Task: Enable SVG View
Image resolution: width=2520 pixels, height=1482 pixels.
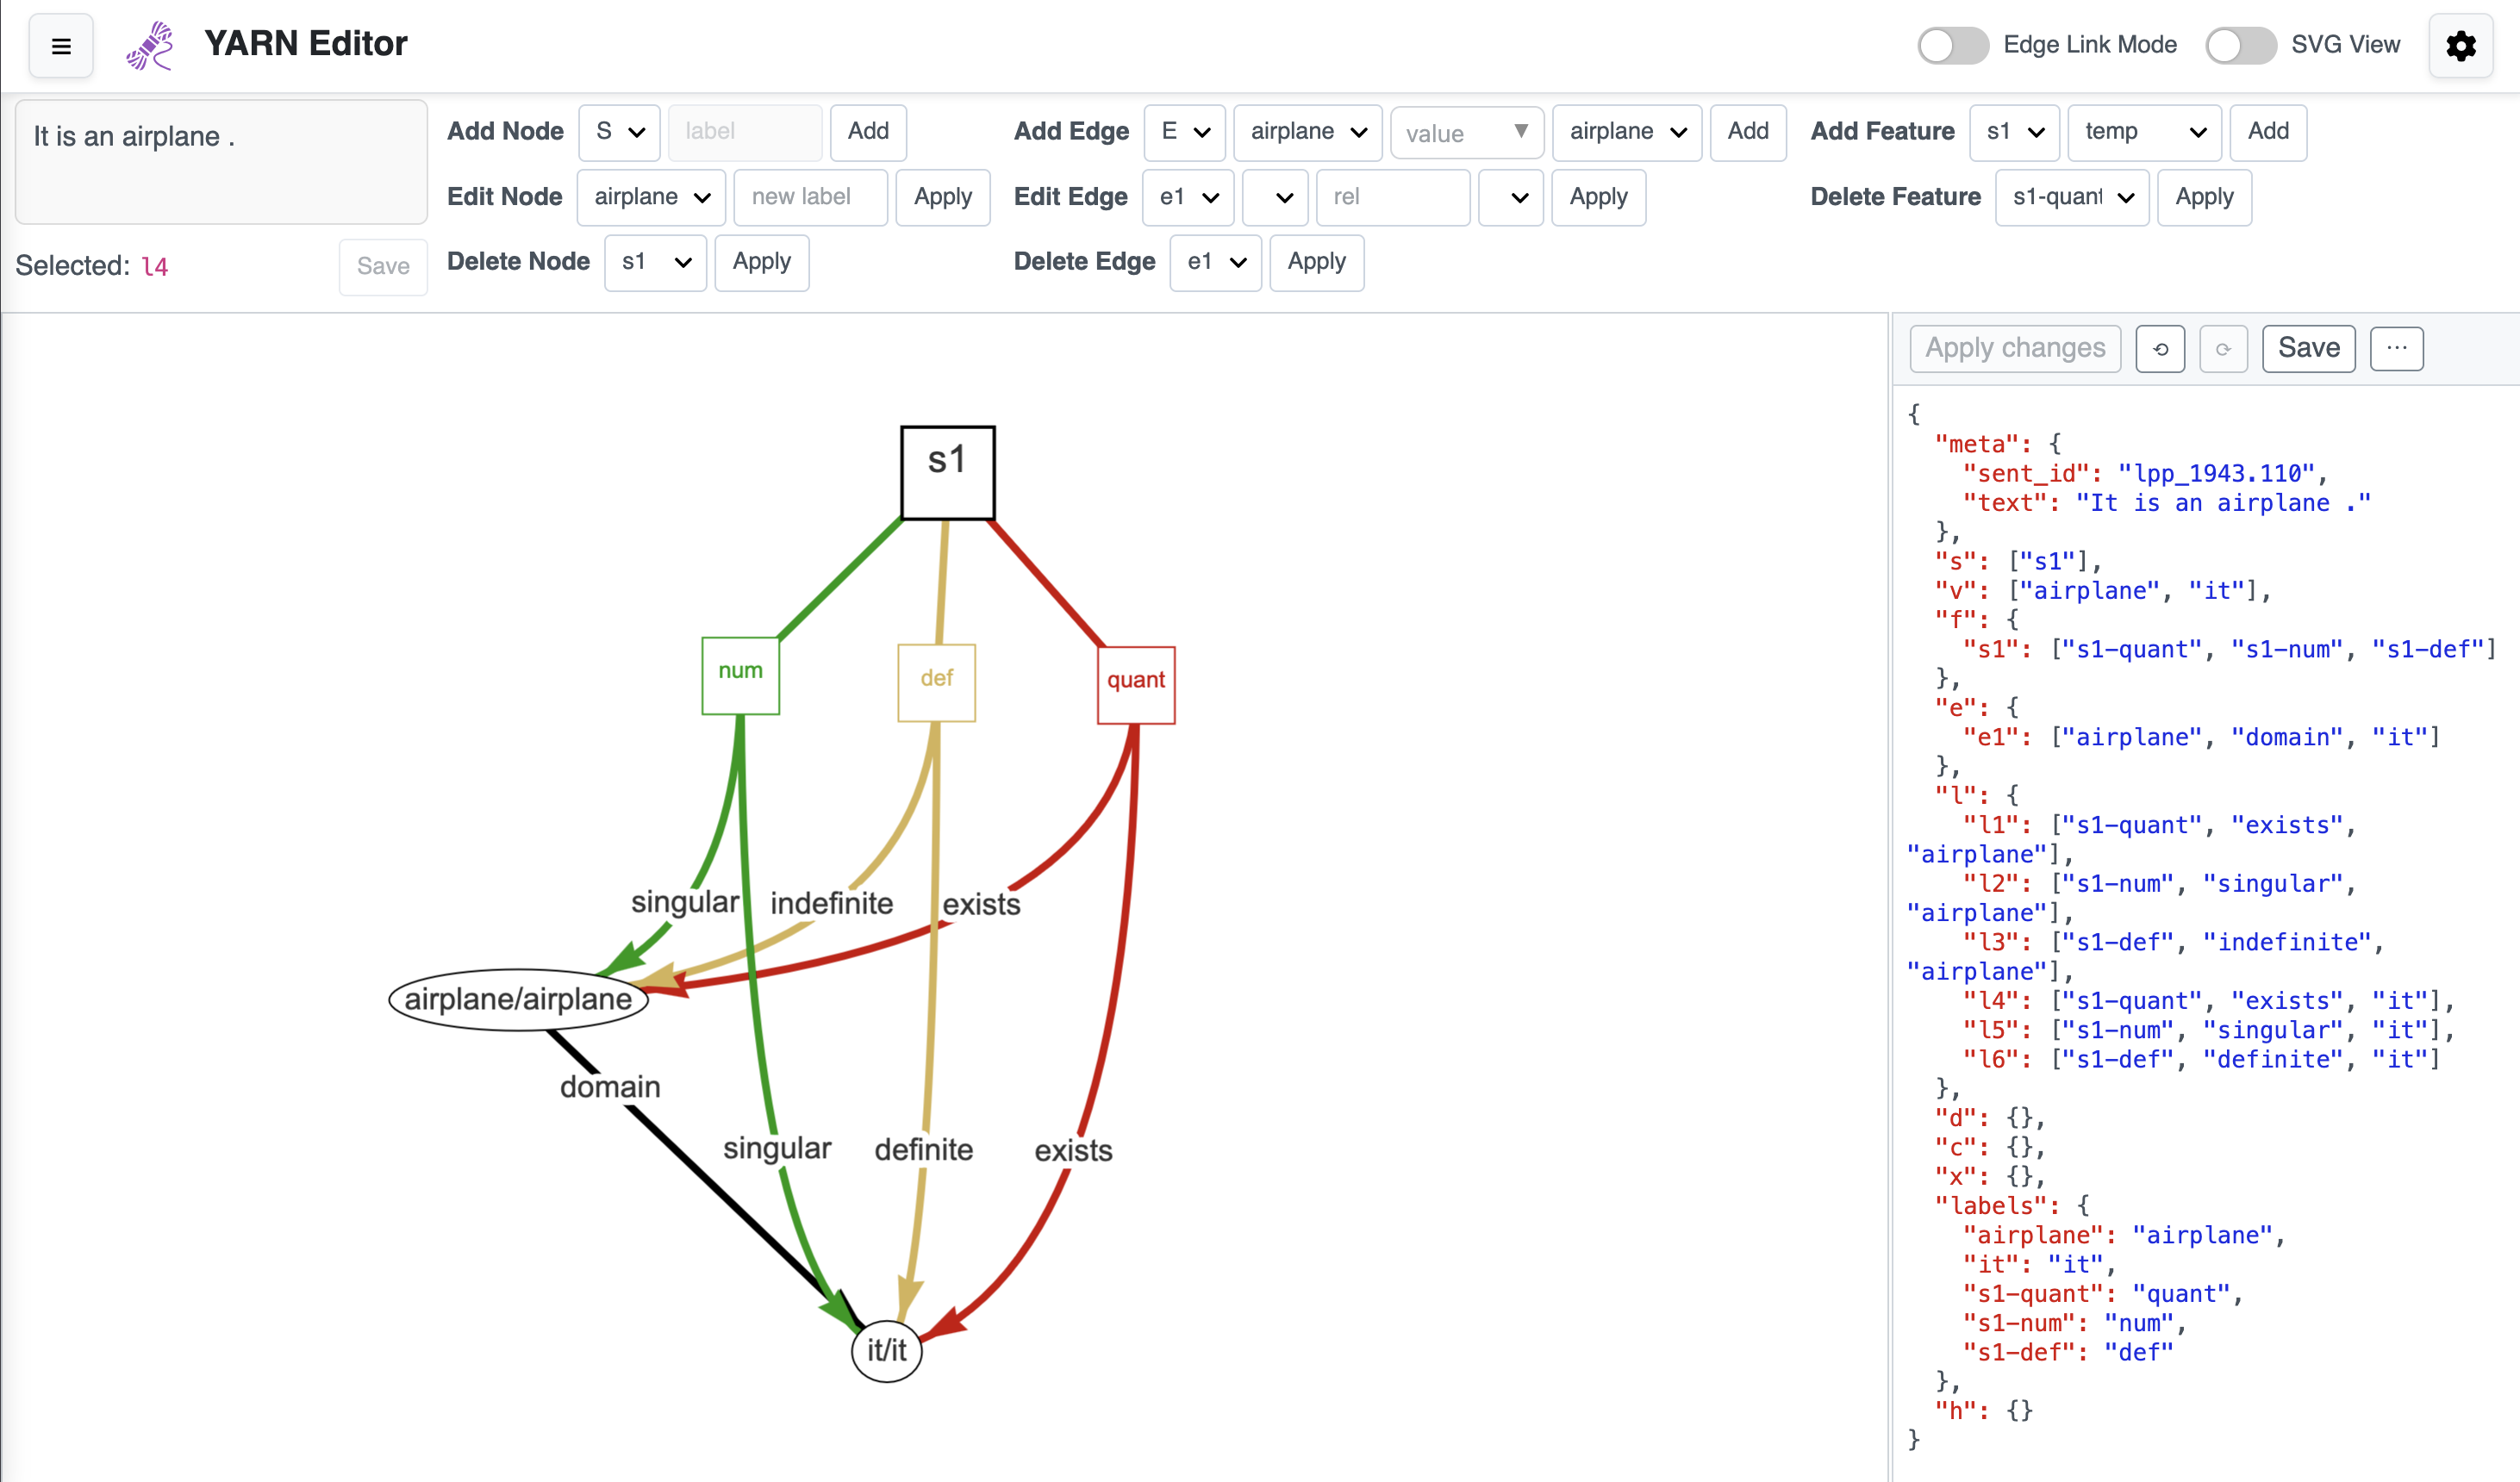Action: [2240, 45]
